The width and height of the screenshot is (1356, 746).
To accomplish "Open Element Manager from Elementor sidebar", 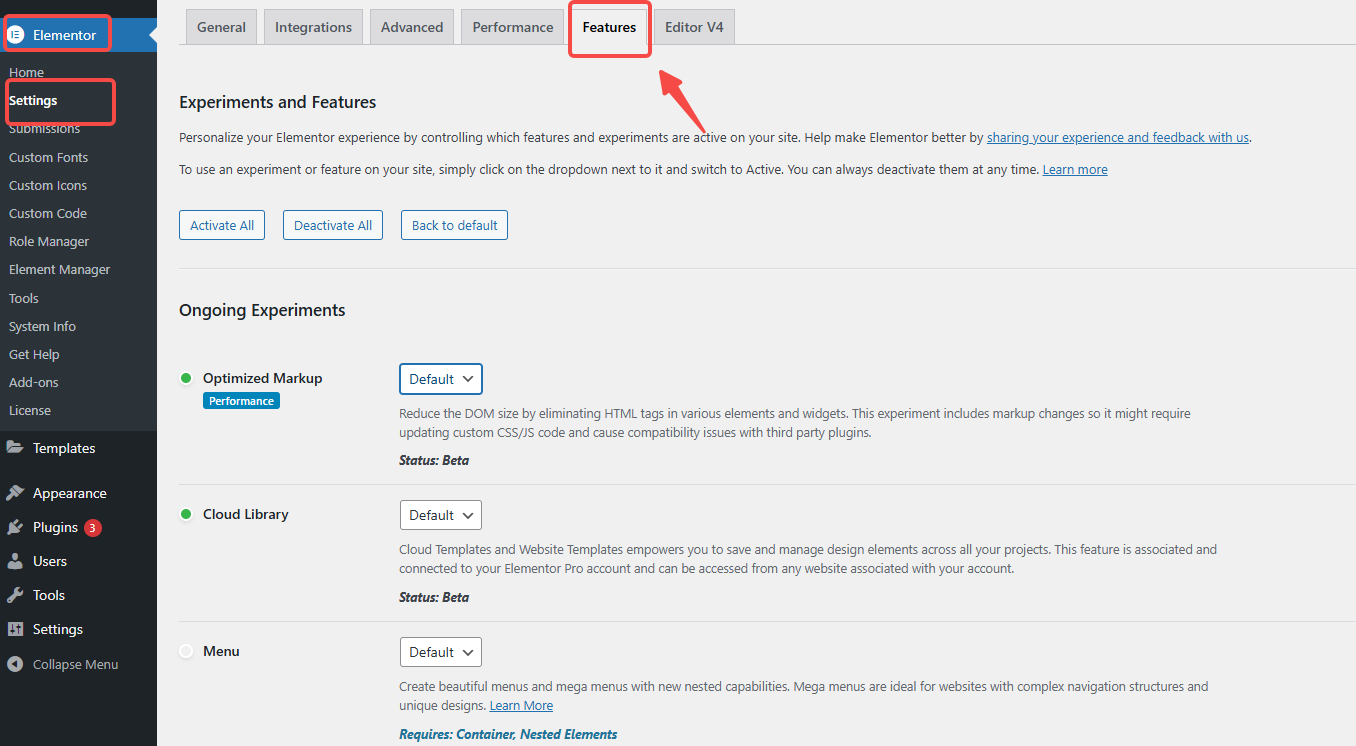I will click(x=59, y=269).
